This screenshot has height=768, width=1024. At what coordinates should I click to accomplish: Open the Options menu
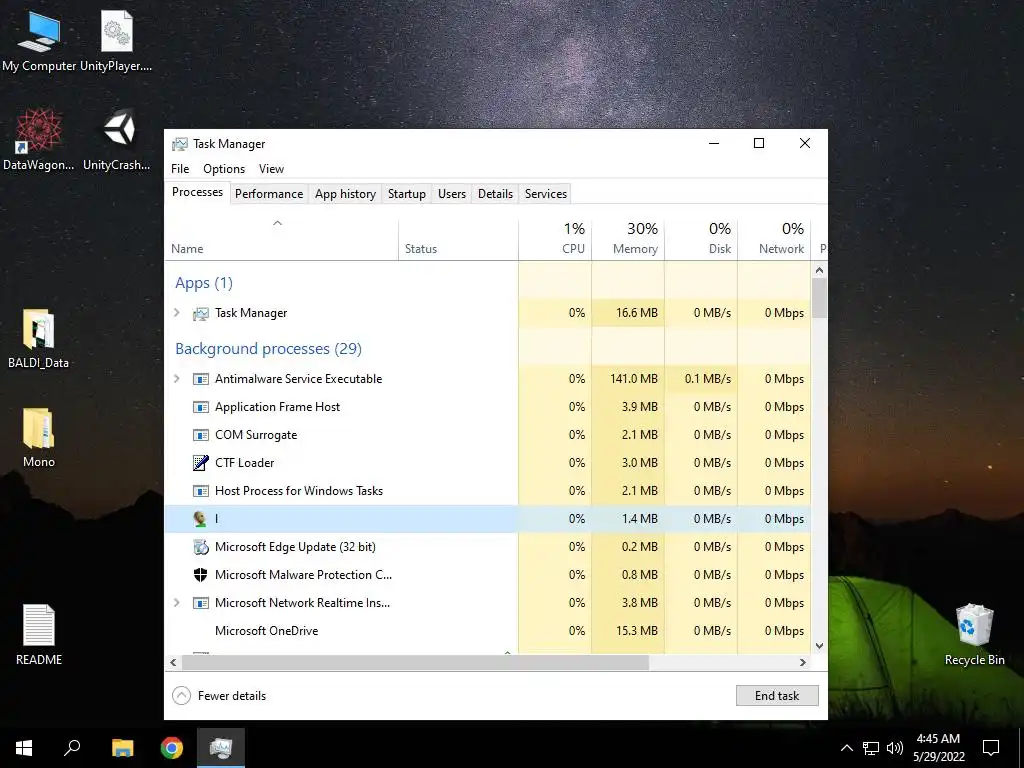(x=224, y=168)
